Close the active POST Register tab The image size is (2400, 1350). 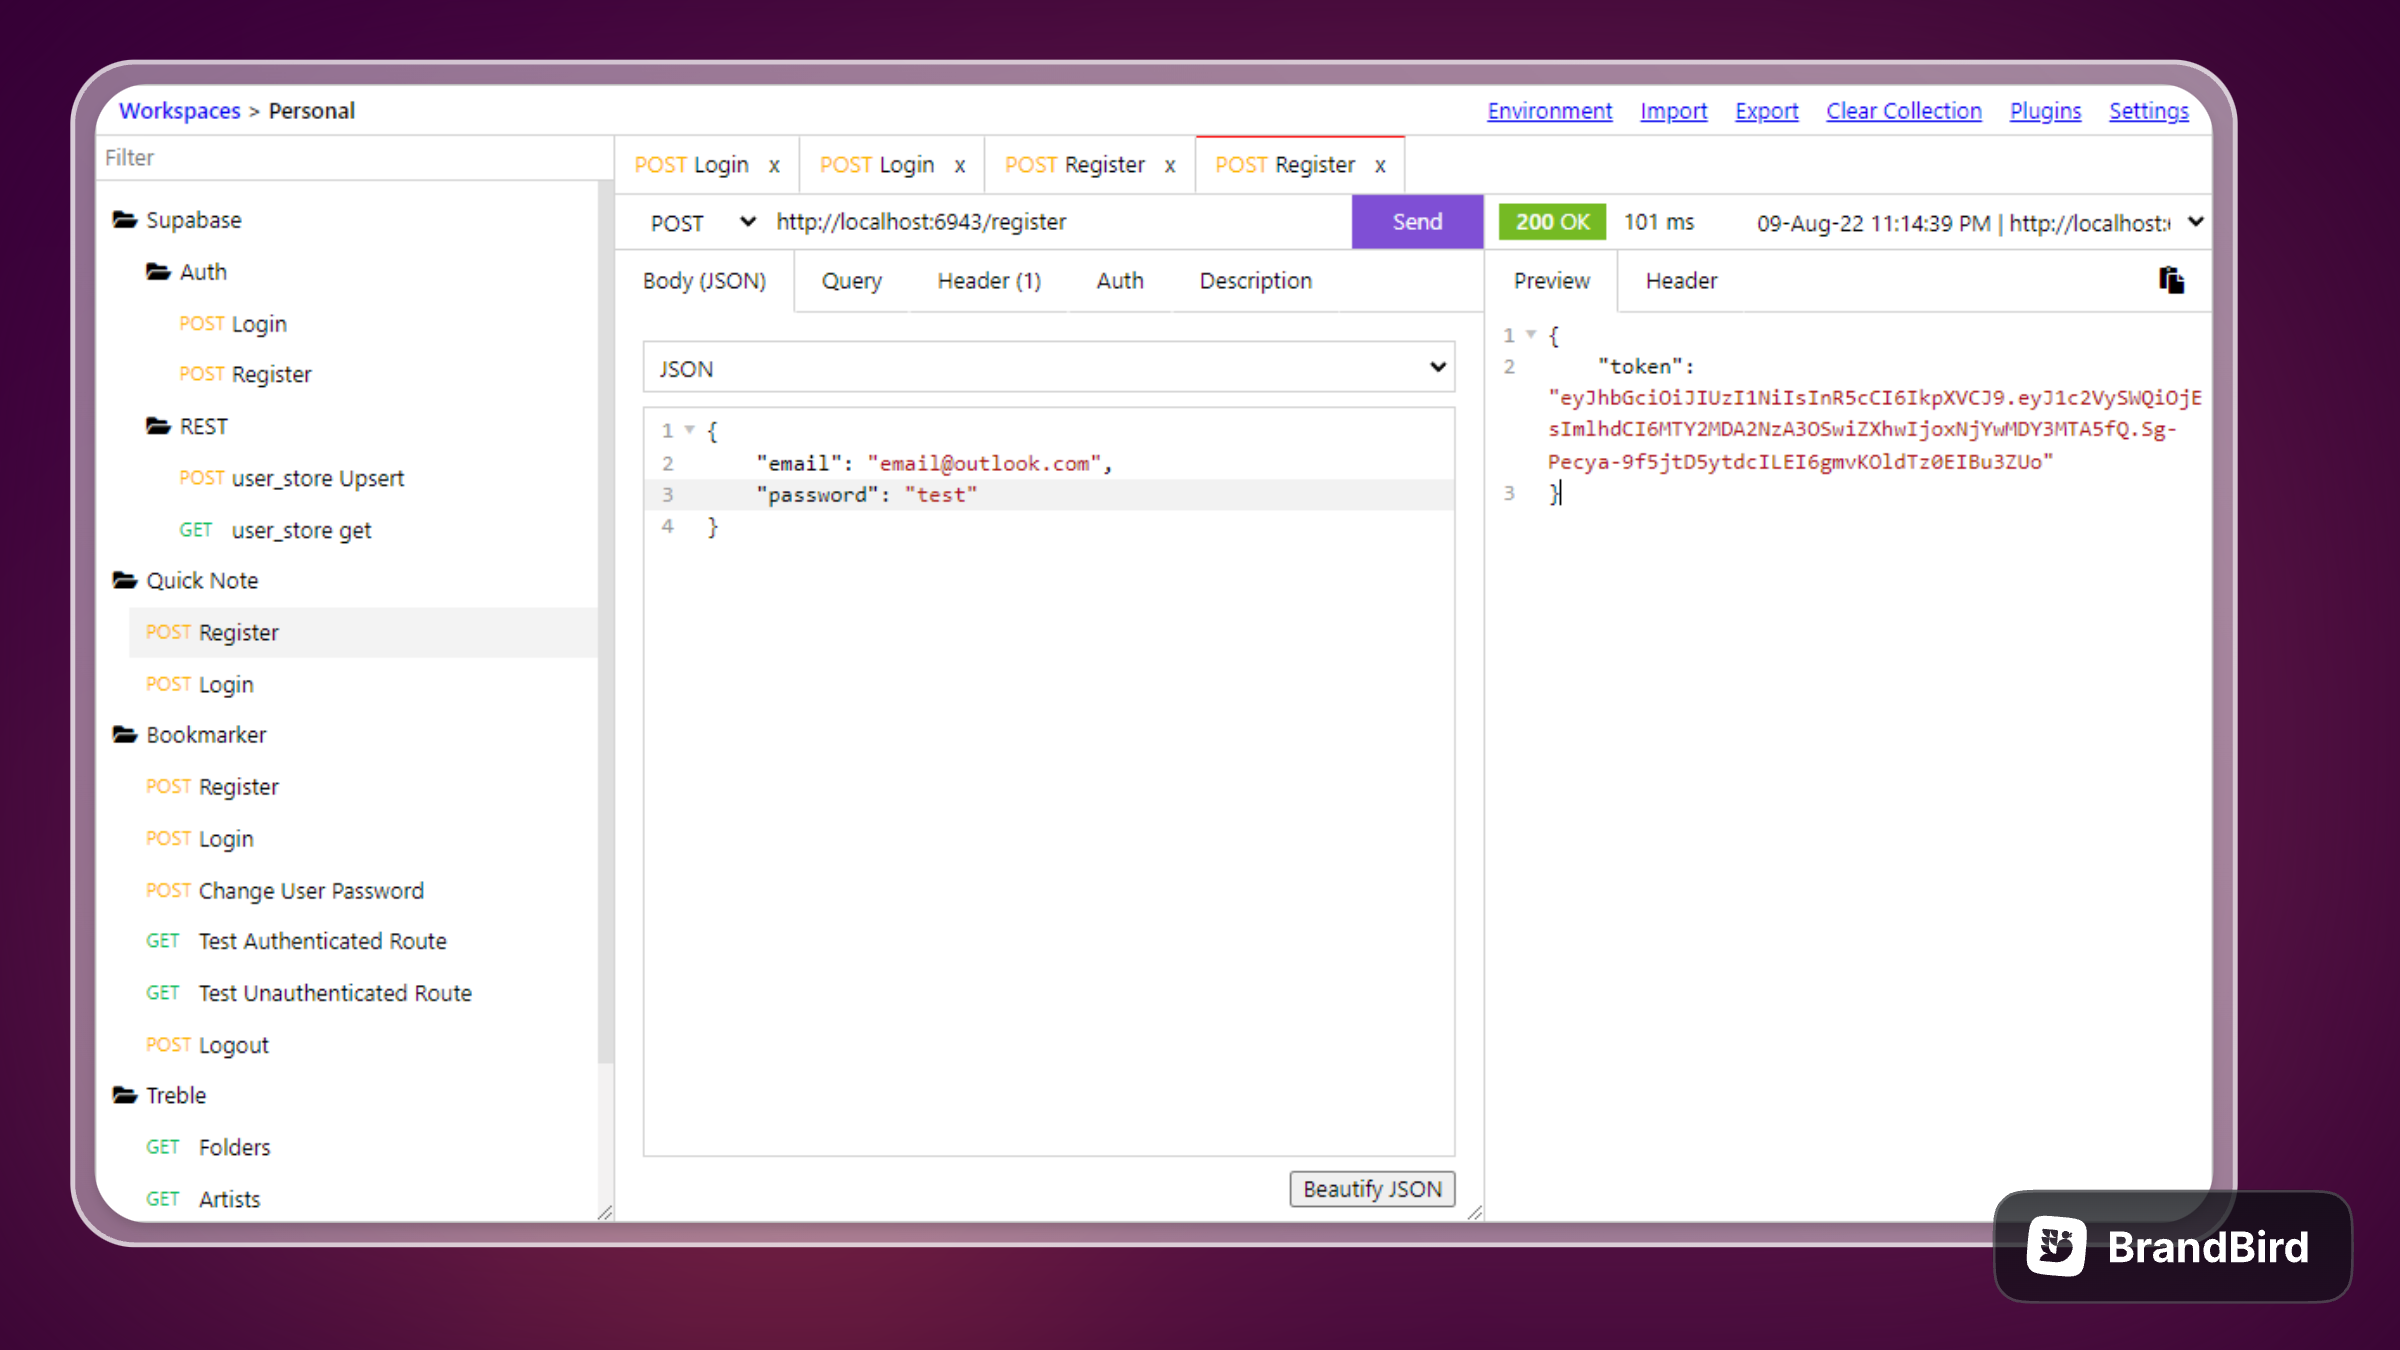click(x=1380, y=166)
